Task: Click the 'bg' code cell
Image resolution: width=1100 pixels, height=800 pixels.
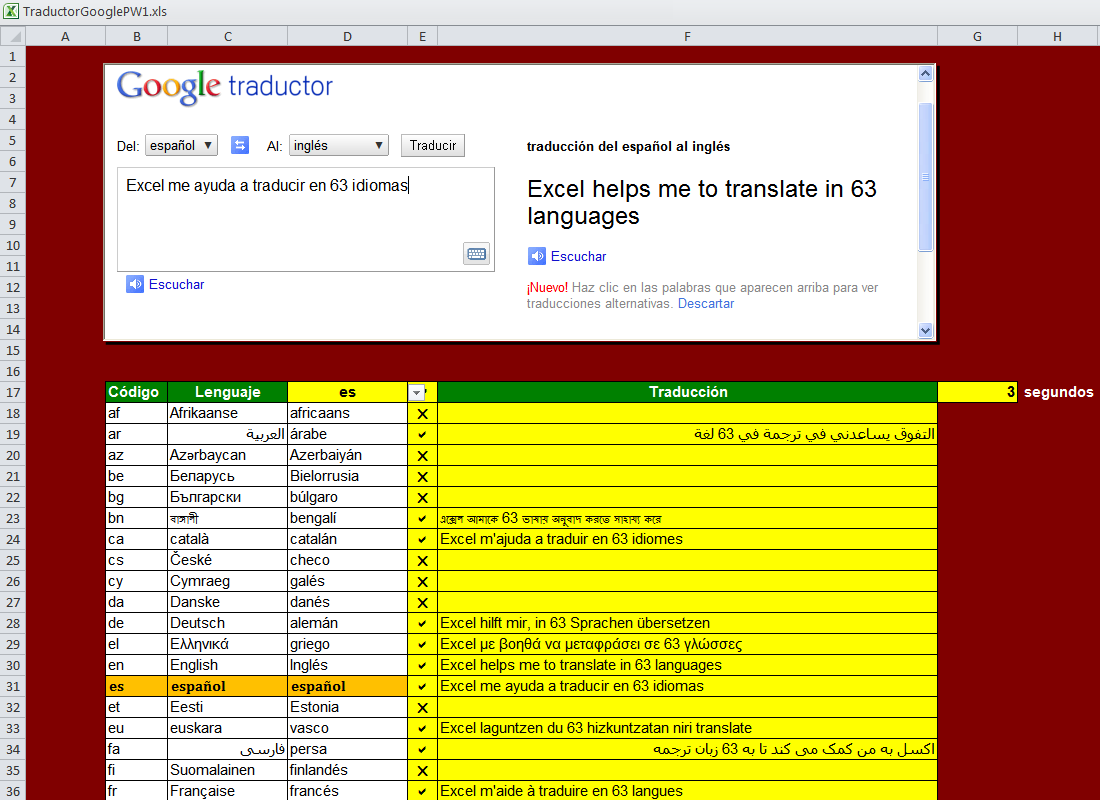Action: 136,498
